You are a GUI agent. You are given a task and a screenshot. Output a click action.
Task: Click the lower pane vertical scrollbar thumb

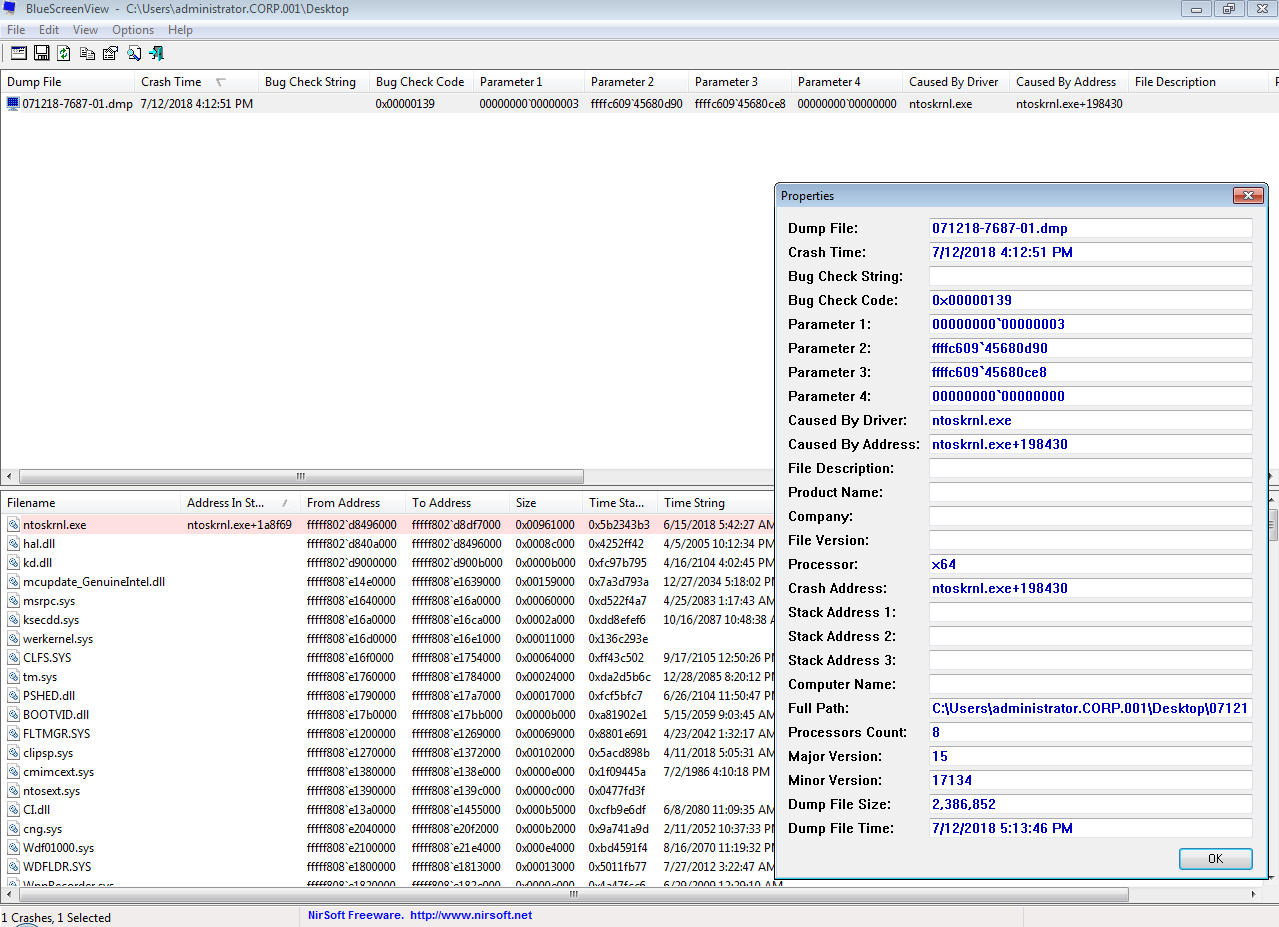pyautogui.click(x=1273, y=525)
